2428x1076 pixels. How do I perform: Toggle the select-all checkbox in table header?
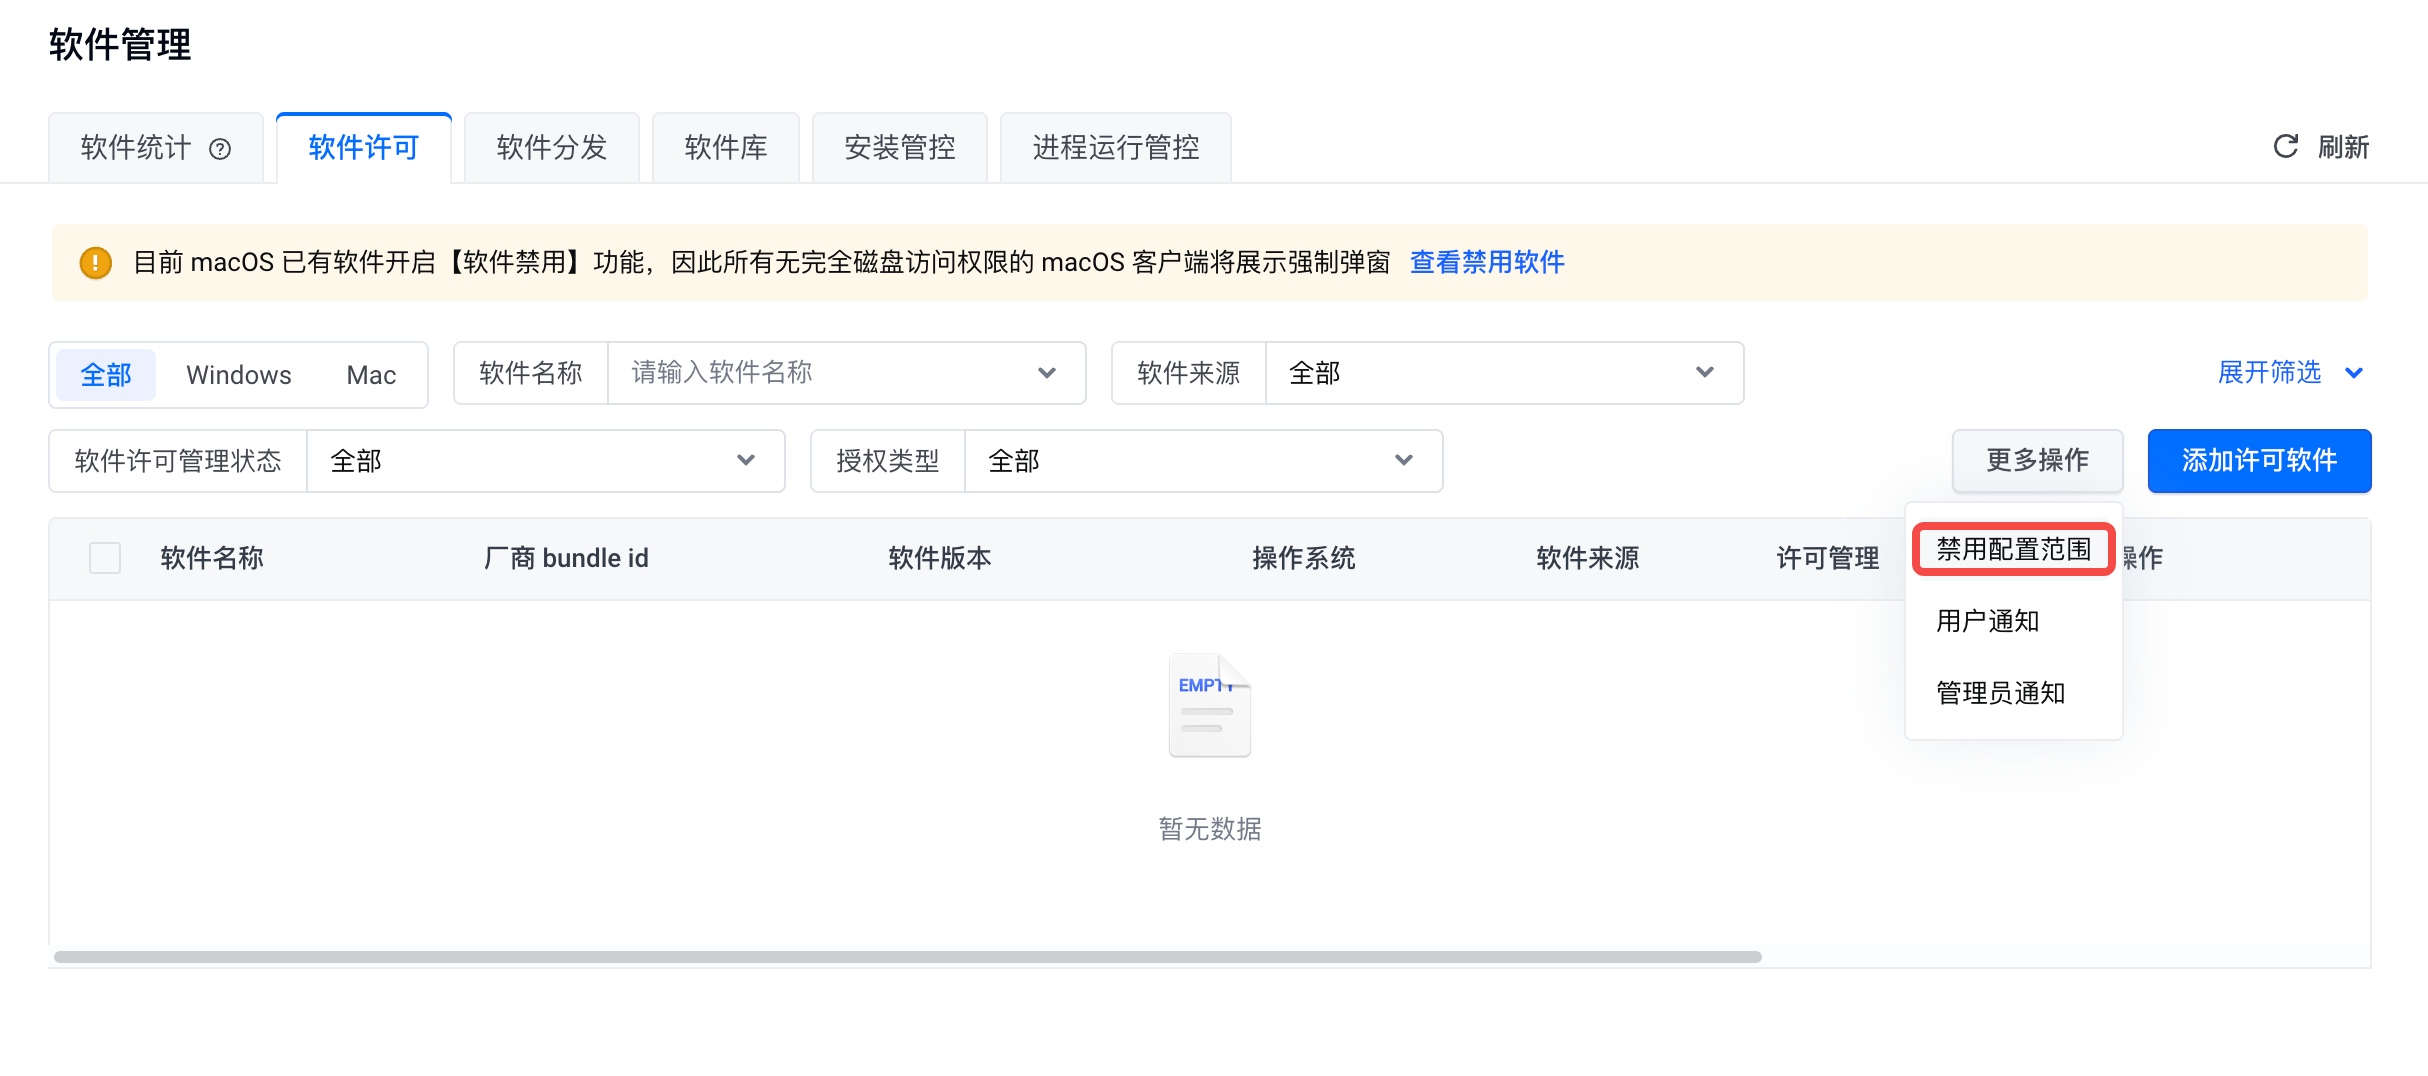[105, 558]
